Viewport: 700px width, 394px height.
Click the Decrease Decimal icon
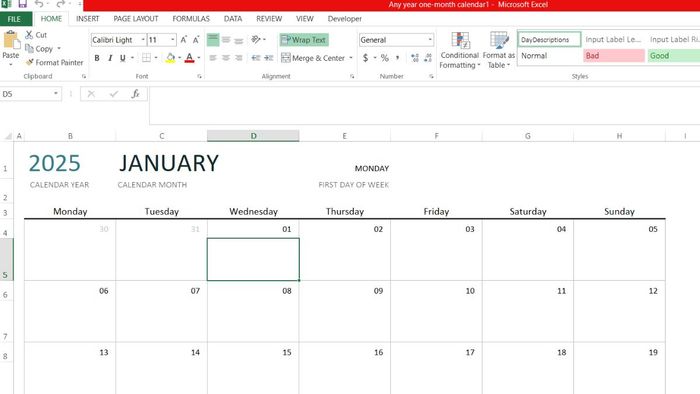(428, 58)
